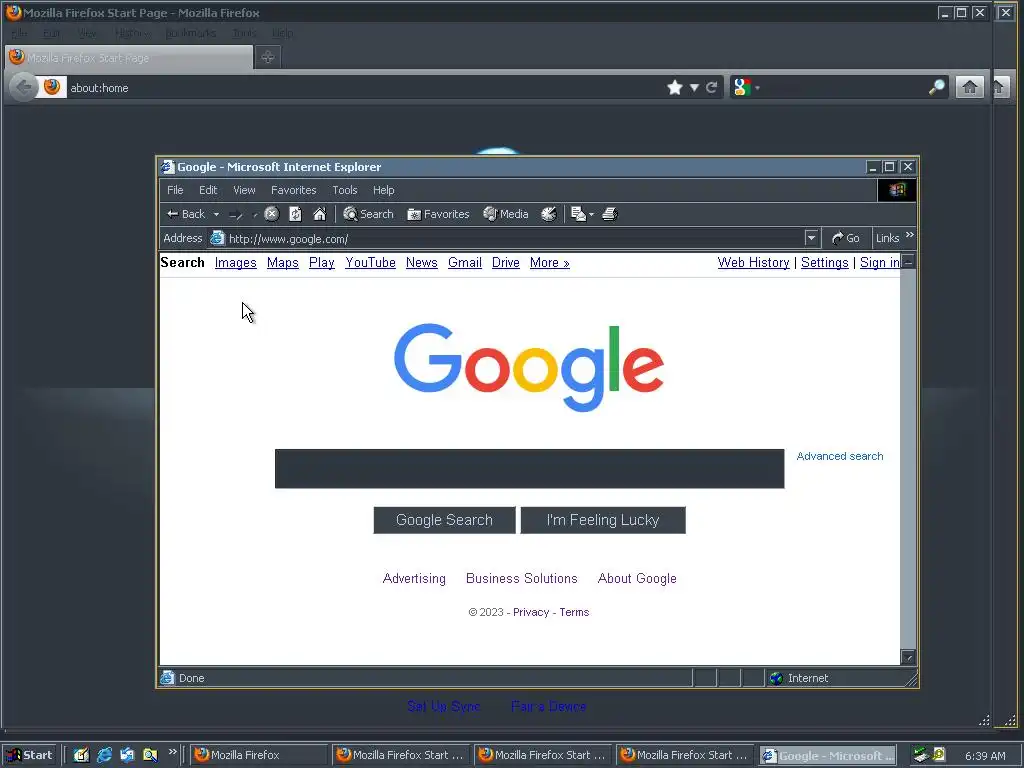Image resolution: width=1024 pixels, height=768 pixels.
Task: Expand the Forward button history dropdown
Action: tap(254, 215)
